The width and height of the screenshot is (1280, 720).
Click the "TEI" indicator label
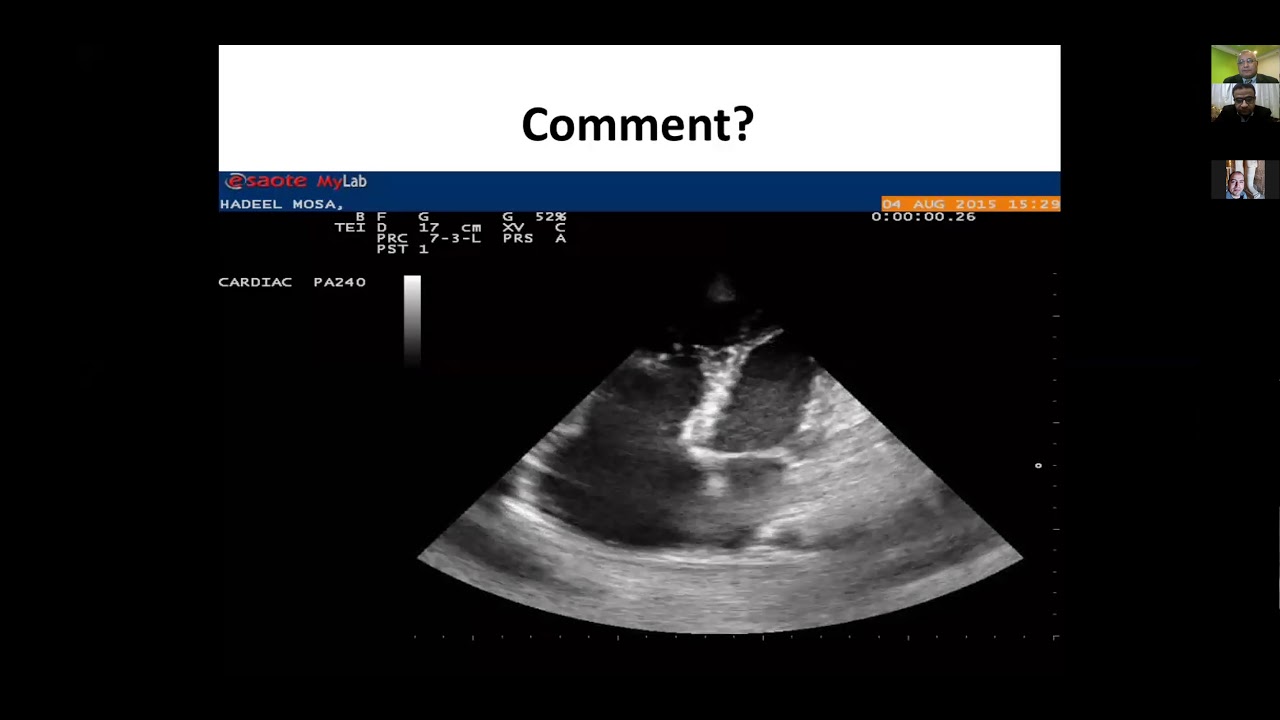pos(350,227)
